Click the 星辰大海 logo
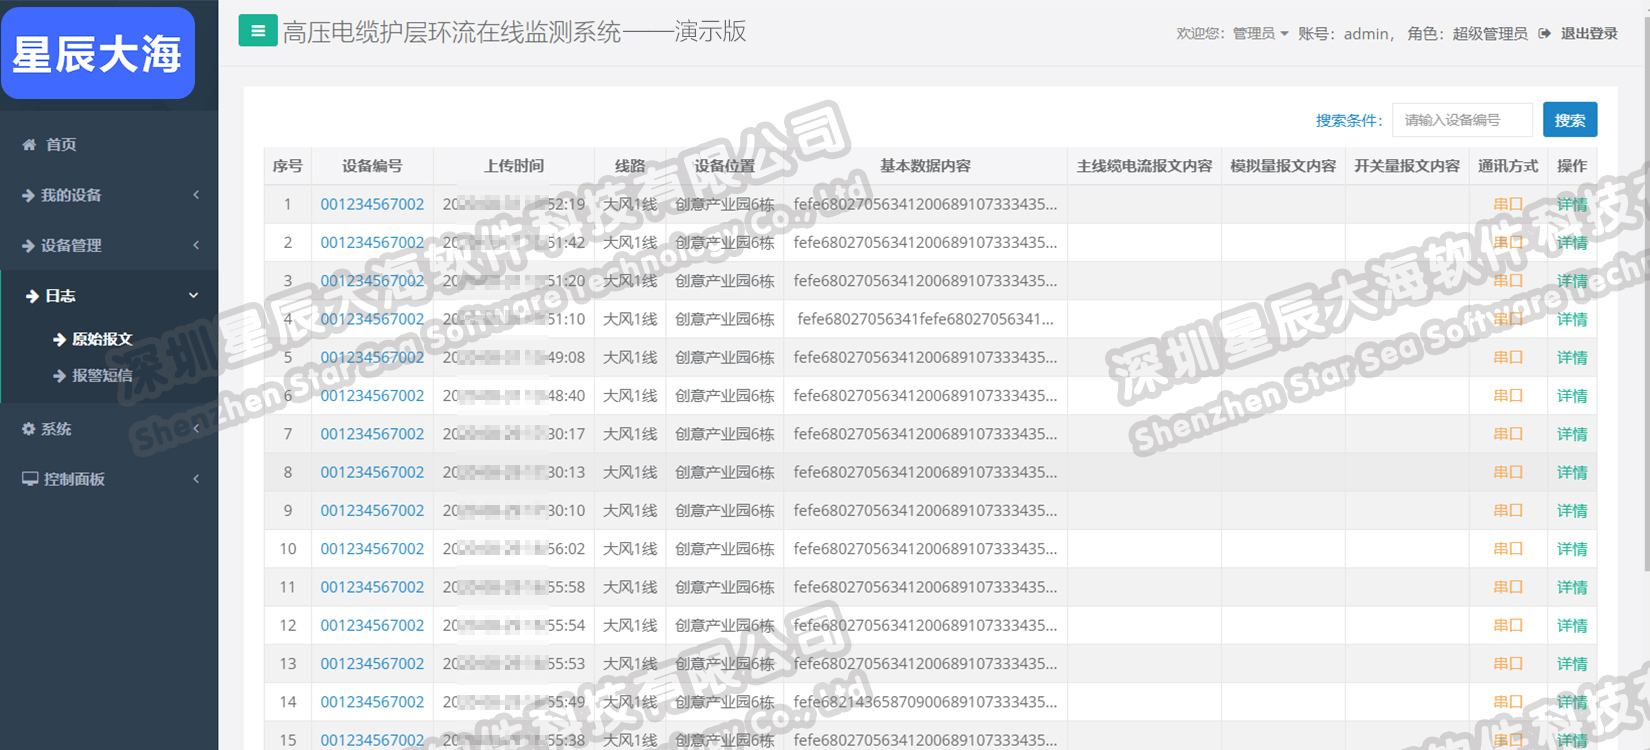The image size is (1650, 750). pyautogui.click(x=98, y=53)
